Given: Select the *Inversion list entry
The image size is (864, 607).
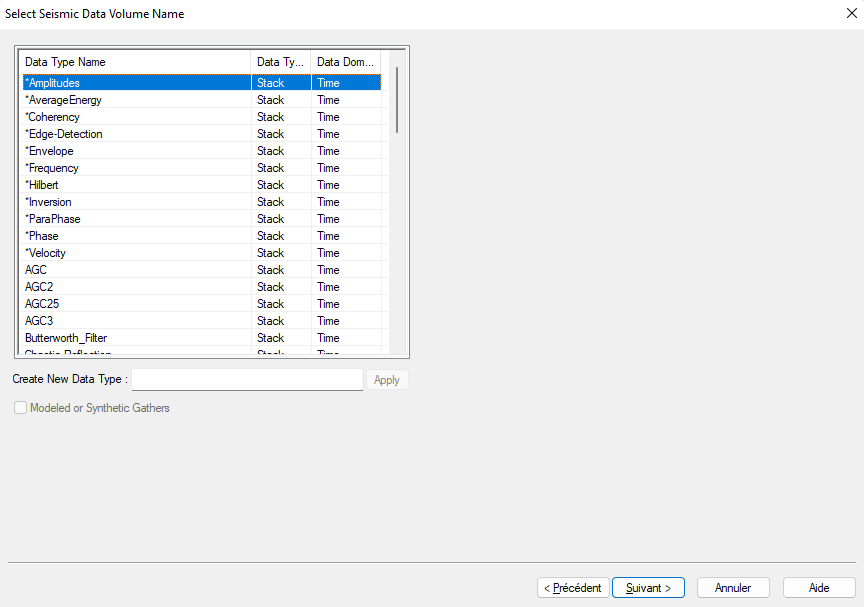Looking at the screenshot, I should pyautogui.click(x=49, y=202).
